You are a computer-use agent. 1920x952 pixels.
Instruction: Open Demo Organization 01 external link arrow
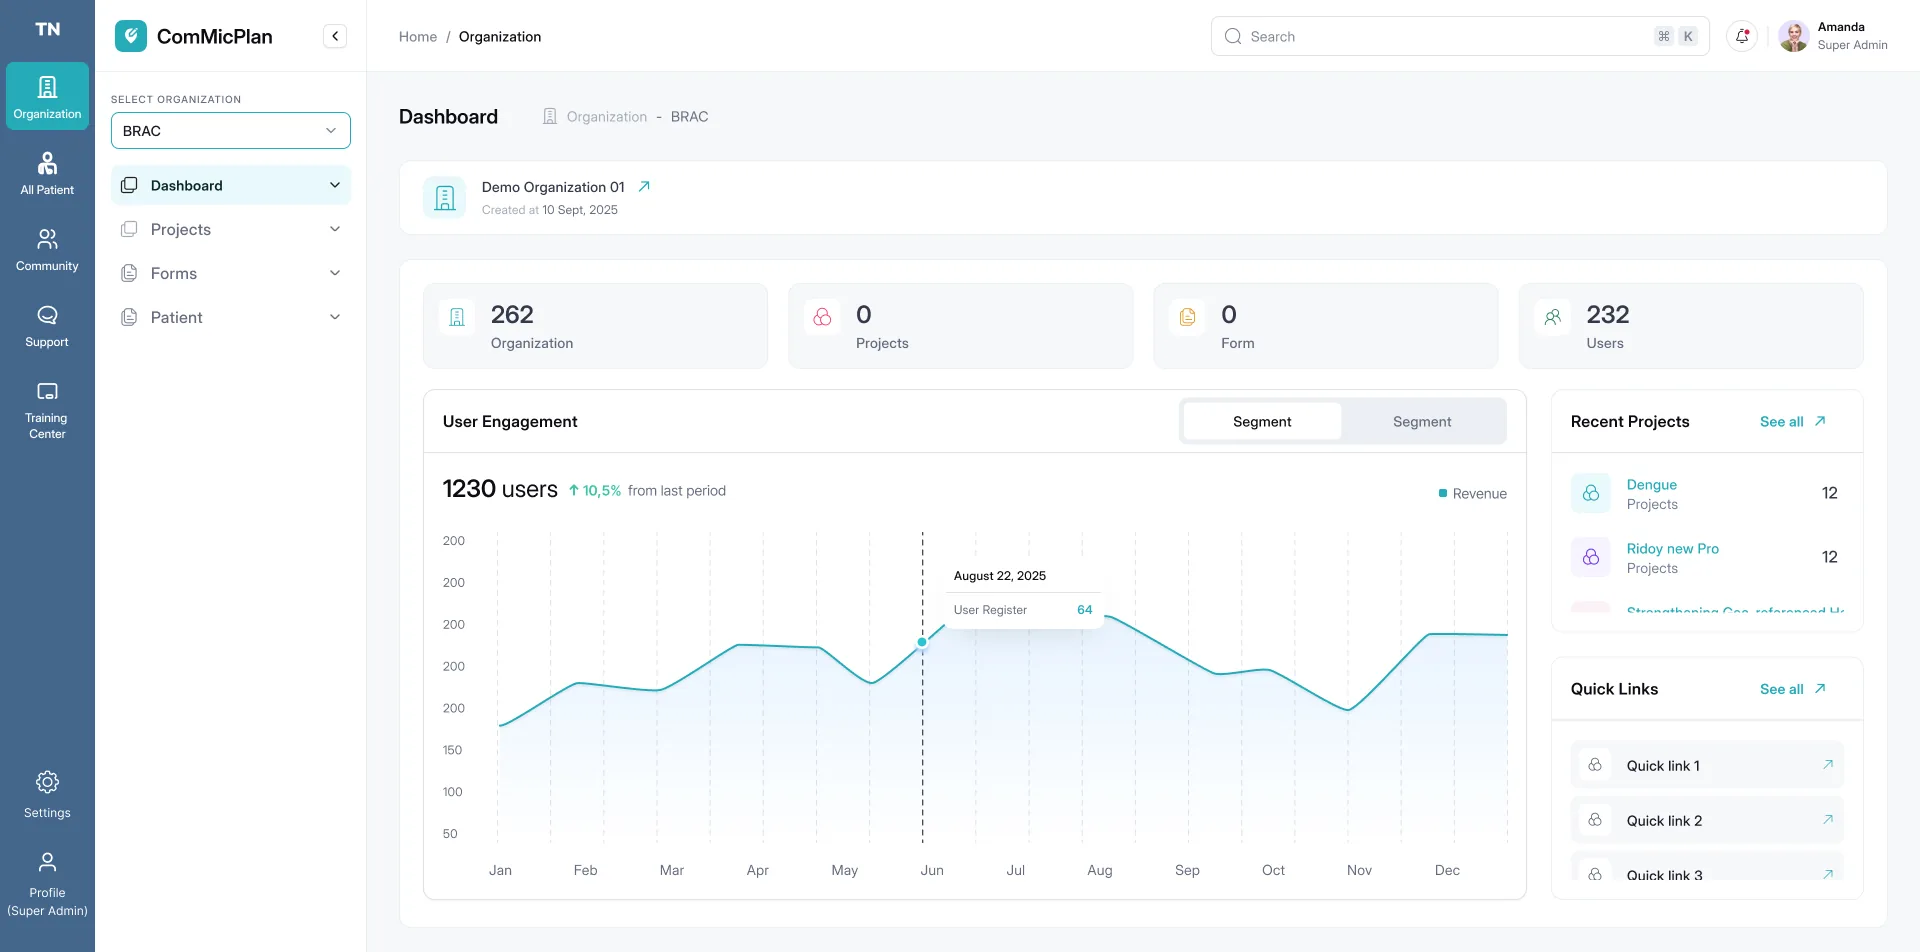644,186
